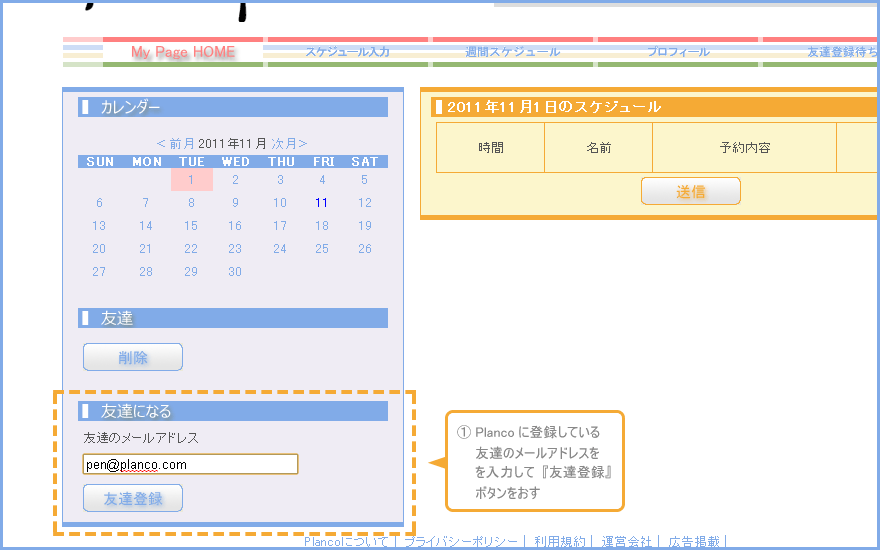Go to スケジュール入力 tab
The image size is (880, 550).
pos(347,52)
